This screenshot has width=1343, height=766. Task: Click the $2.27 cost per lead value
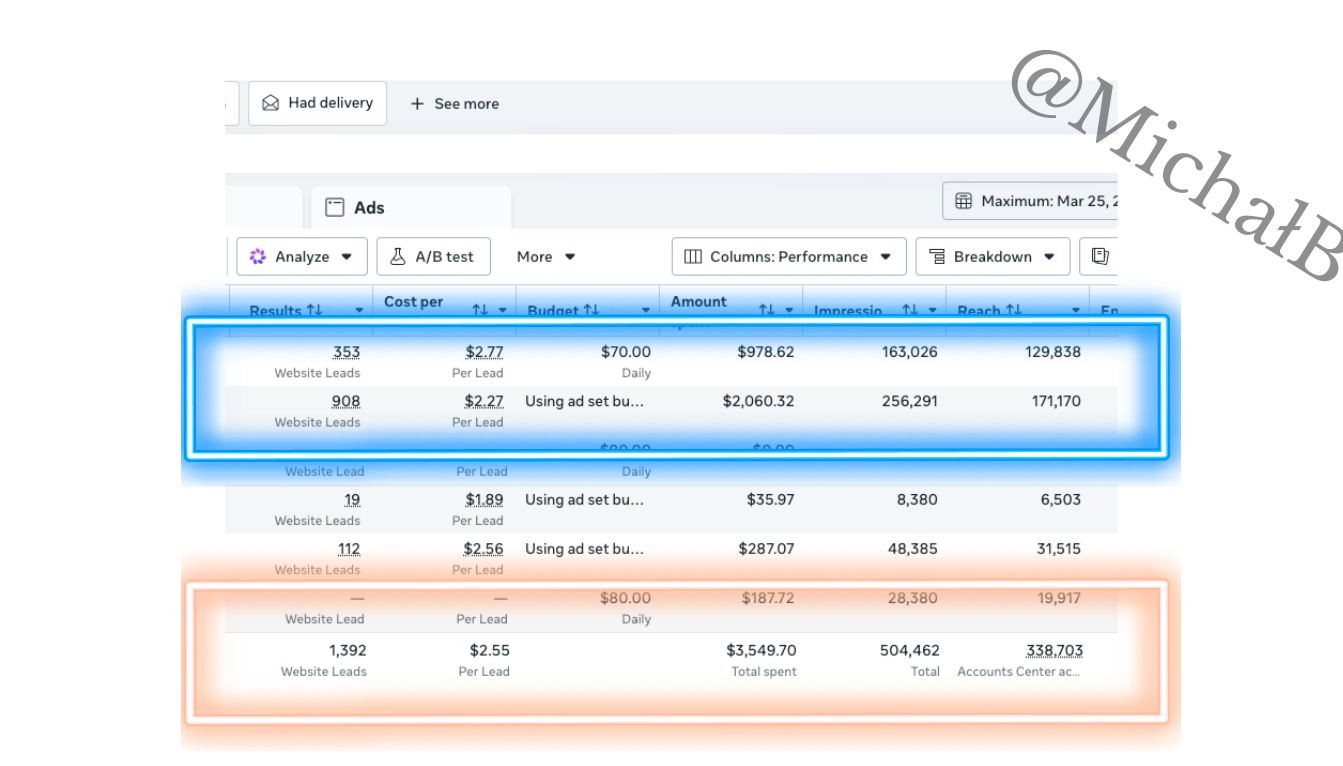[484, 401]
